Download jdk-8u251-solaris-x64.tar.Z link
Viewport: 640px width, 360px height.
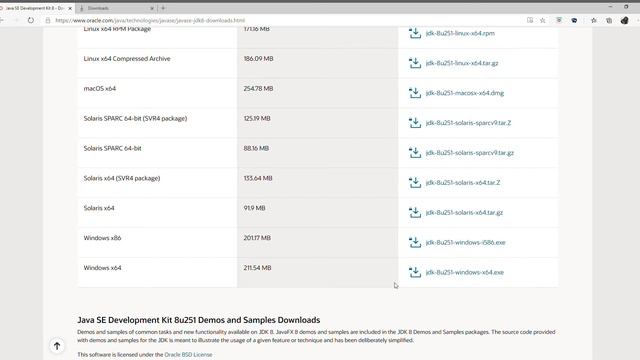coord(462,182)
